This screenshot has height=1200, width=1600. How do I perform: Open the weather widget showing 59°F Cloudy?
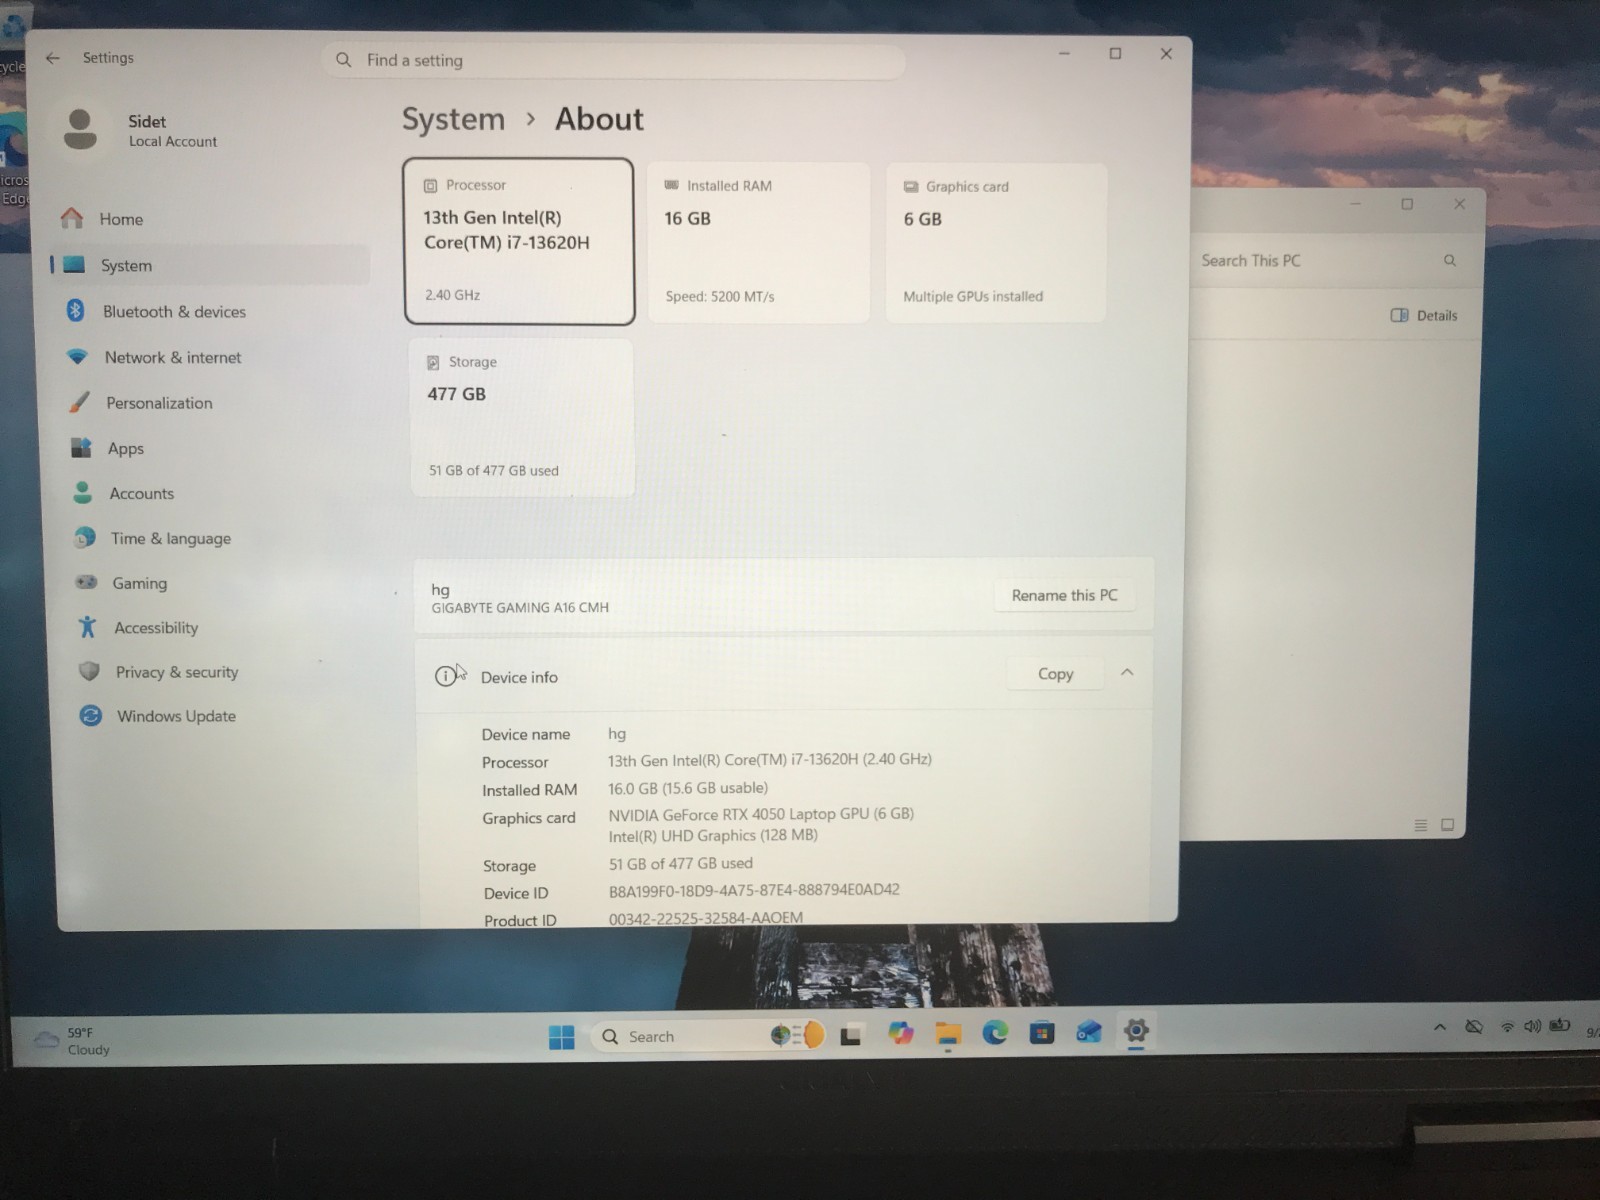pyautogui.click(x=72, y=1041)
